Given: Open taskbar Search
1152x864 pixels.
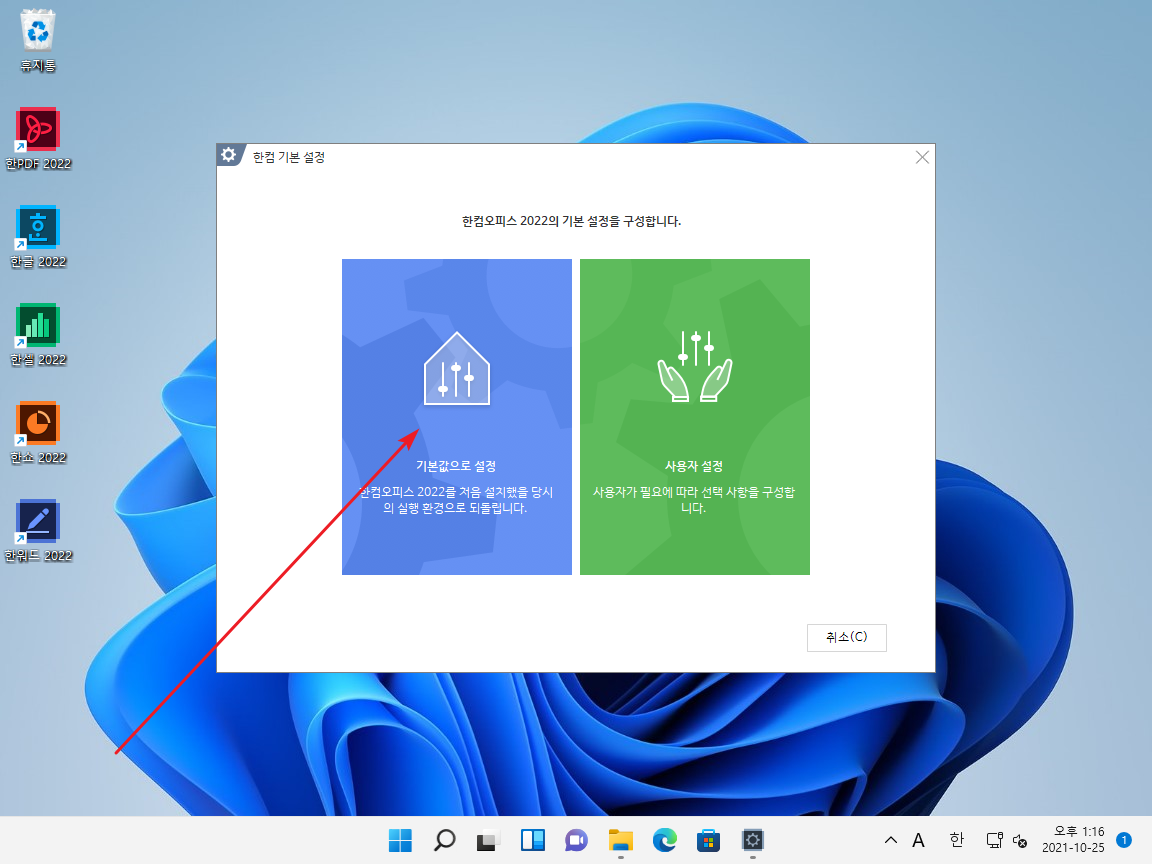Looking at the screenshot, I should pos(444,840).
